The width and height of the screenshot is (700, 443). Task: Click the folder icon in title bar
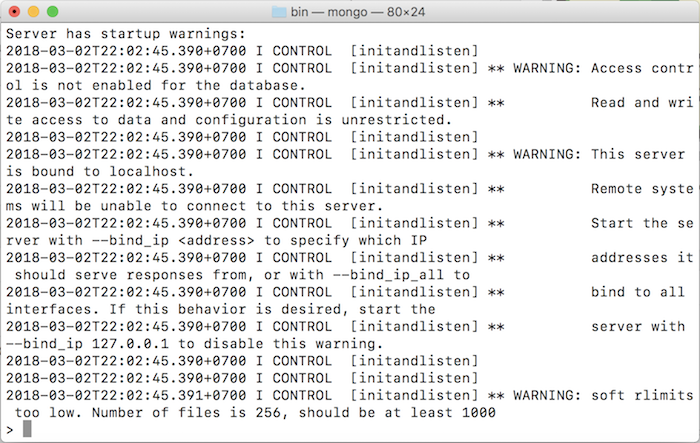(279, 12)
